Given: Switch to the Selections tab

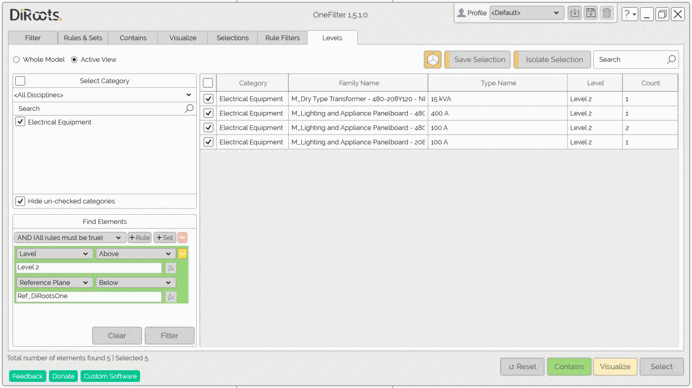Looking at the screenshot, I should click(233, 38).
